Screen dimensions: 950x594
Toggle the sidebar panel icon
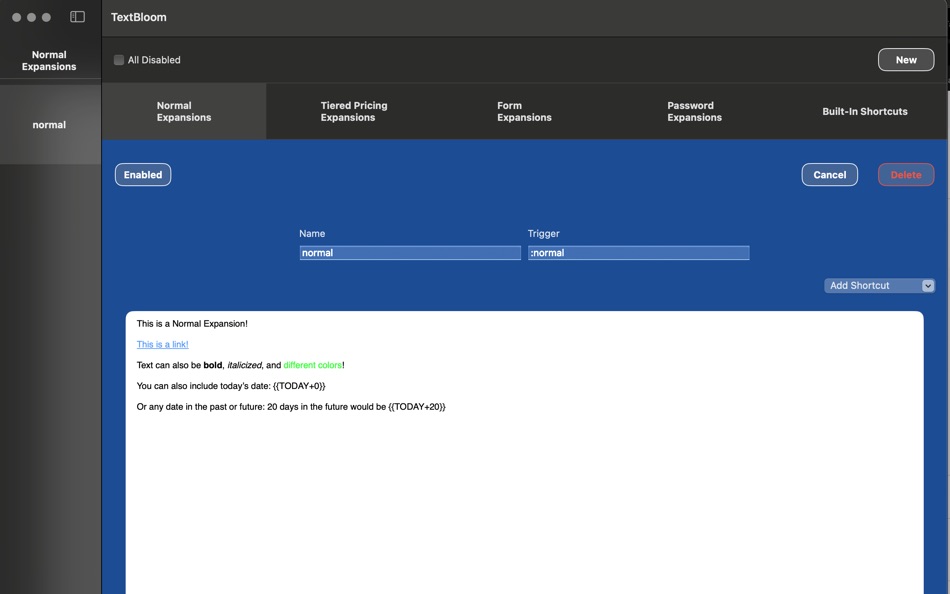pyautogui.click(x=78, y=17)
